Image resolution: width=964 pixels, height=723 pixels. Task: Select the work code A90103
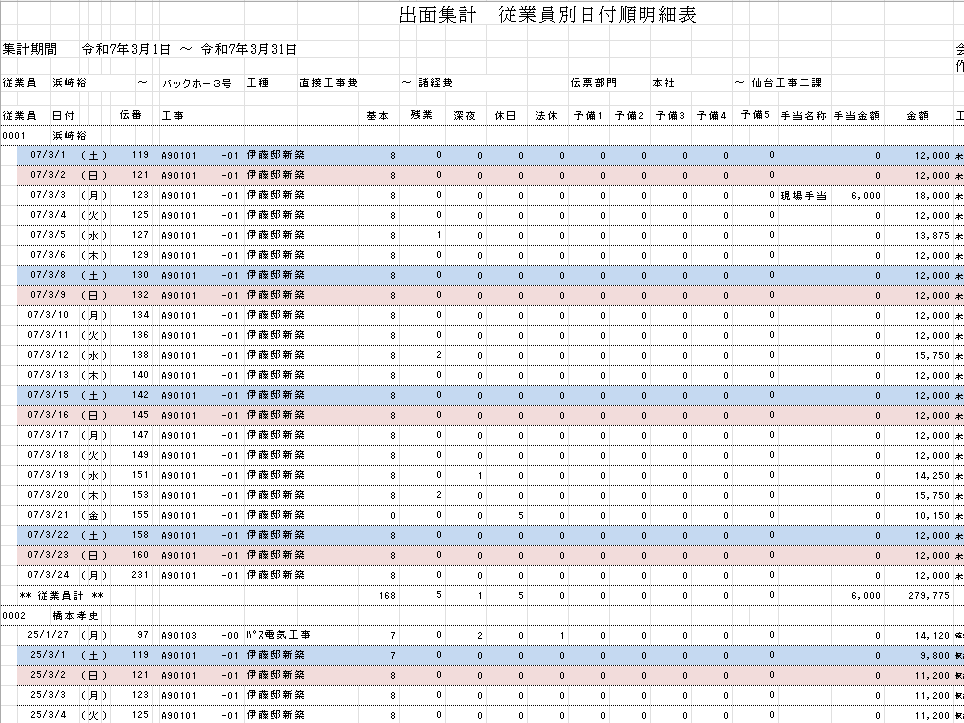pos(179,635)
